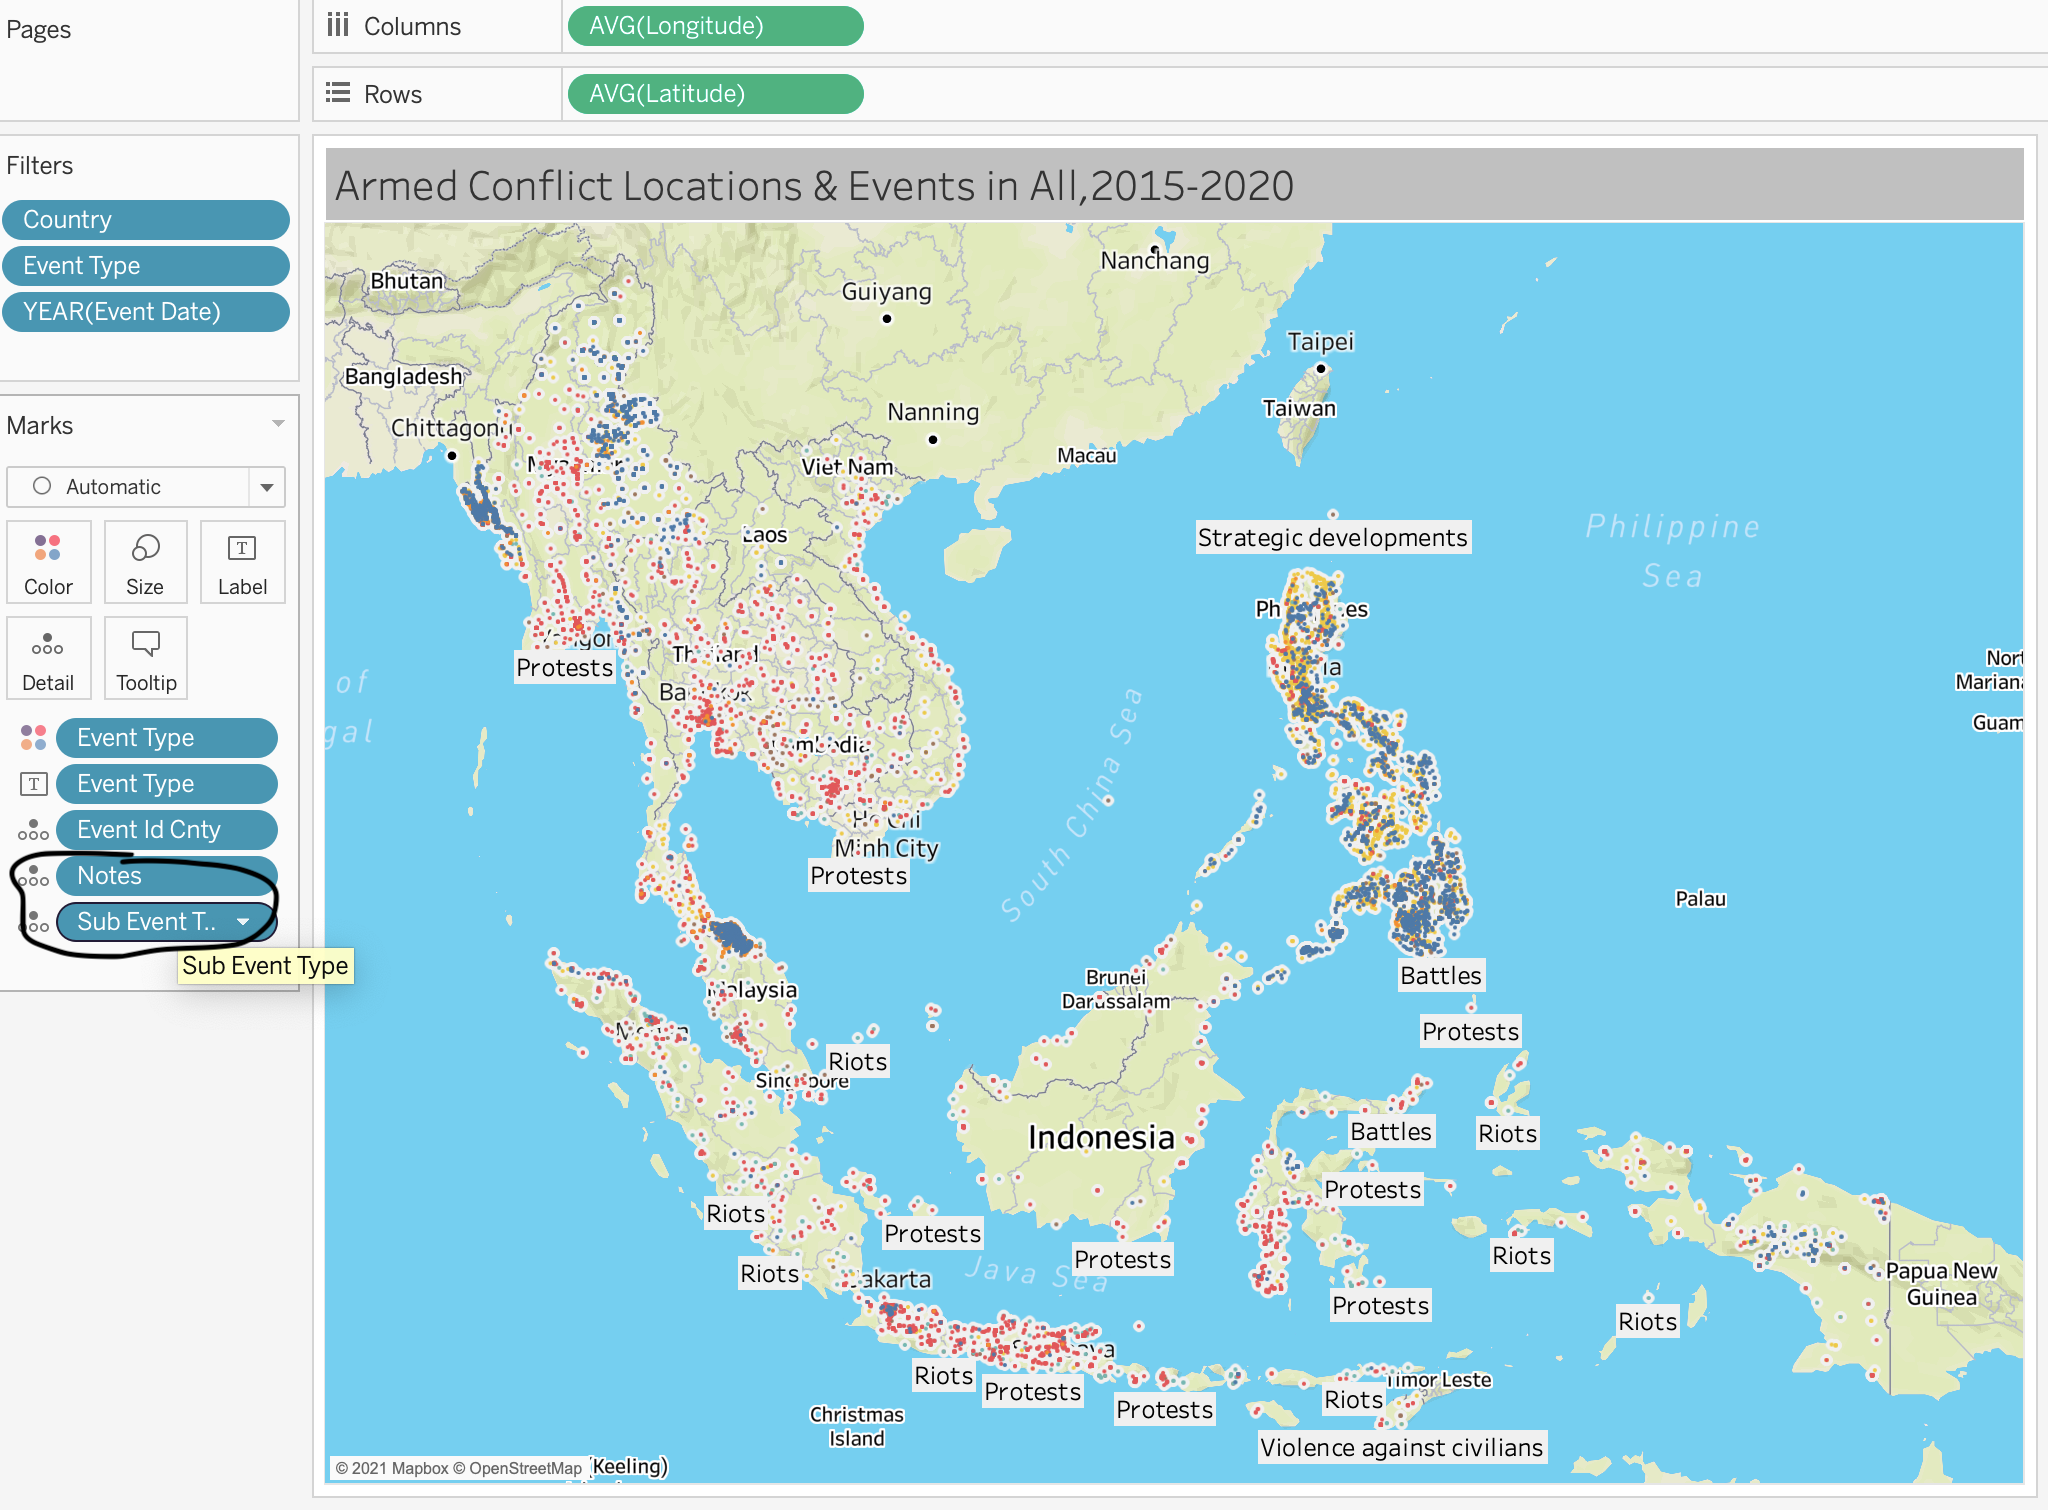Click detail icon beside Event Id Cnty
Viewport: 2048px width, 1510px height.
pos(33,830)
